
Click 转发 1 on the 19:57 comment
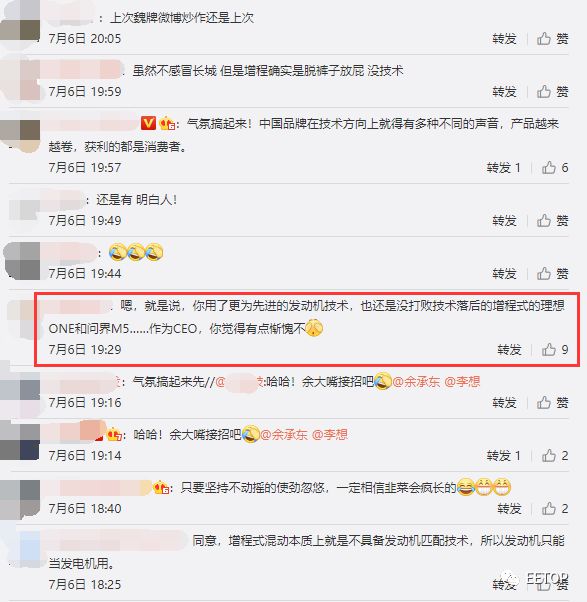tap(503, 167)
